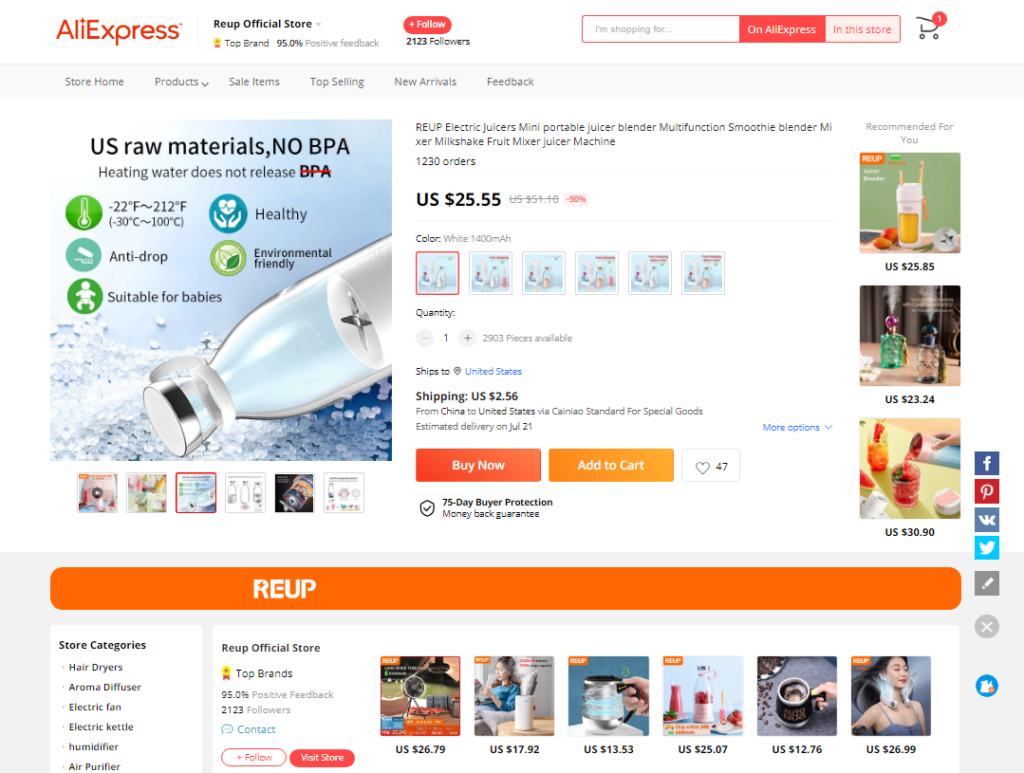Expand More options for shipping
The width and height of the screenshot is (1024, 773).
click(797, 427)
